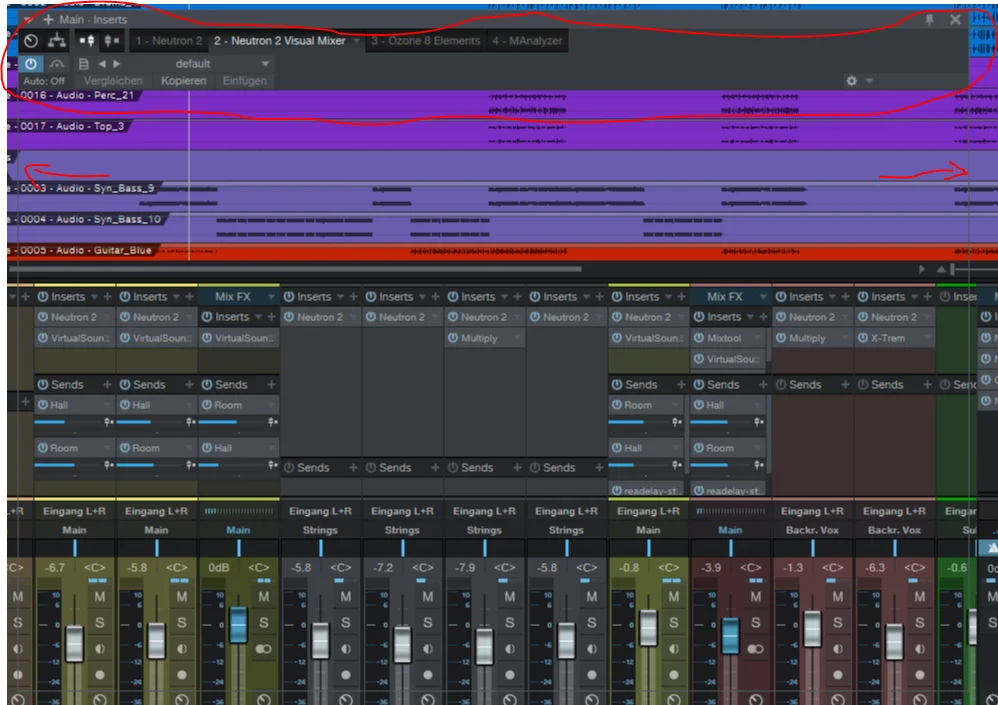Click the bypass arc icon beside plugin power
This screenshot has width=998, height=705.
57,64
